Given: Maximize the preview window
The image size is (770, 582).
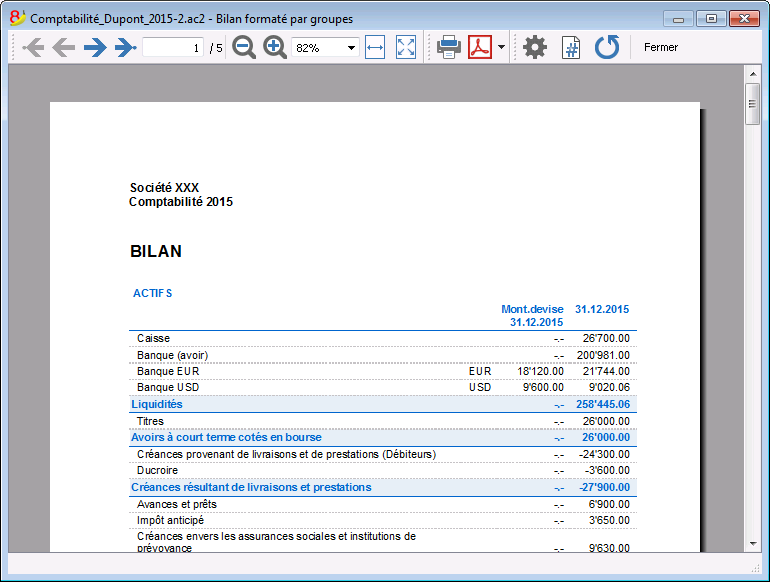Looking at the screenshot, I should 711,19.
